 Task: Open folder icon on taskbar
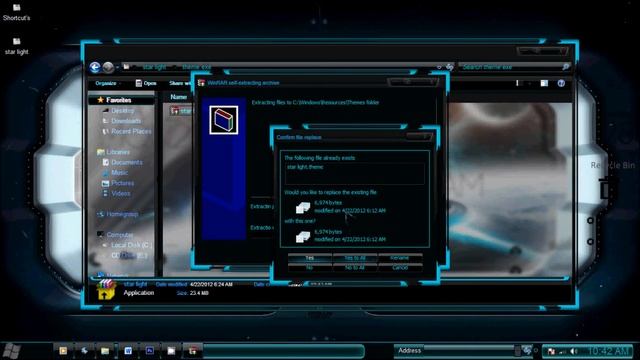pyautogui.click(x=105, y=351)
